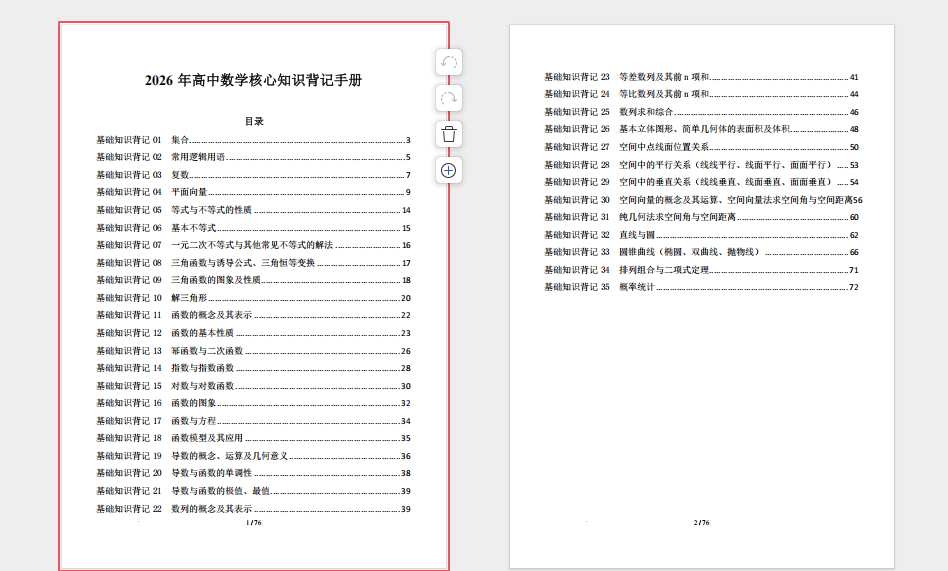
Task: Rotate the selected page counterclockwise
Action: click(x=449, y=62)
